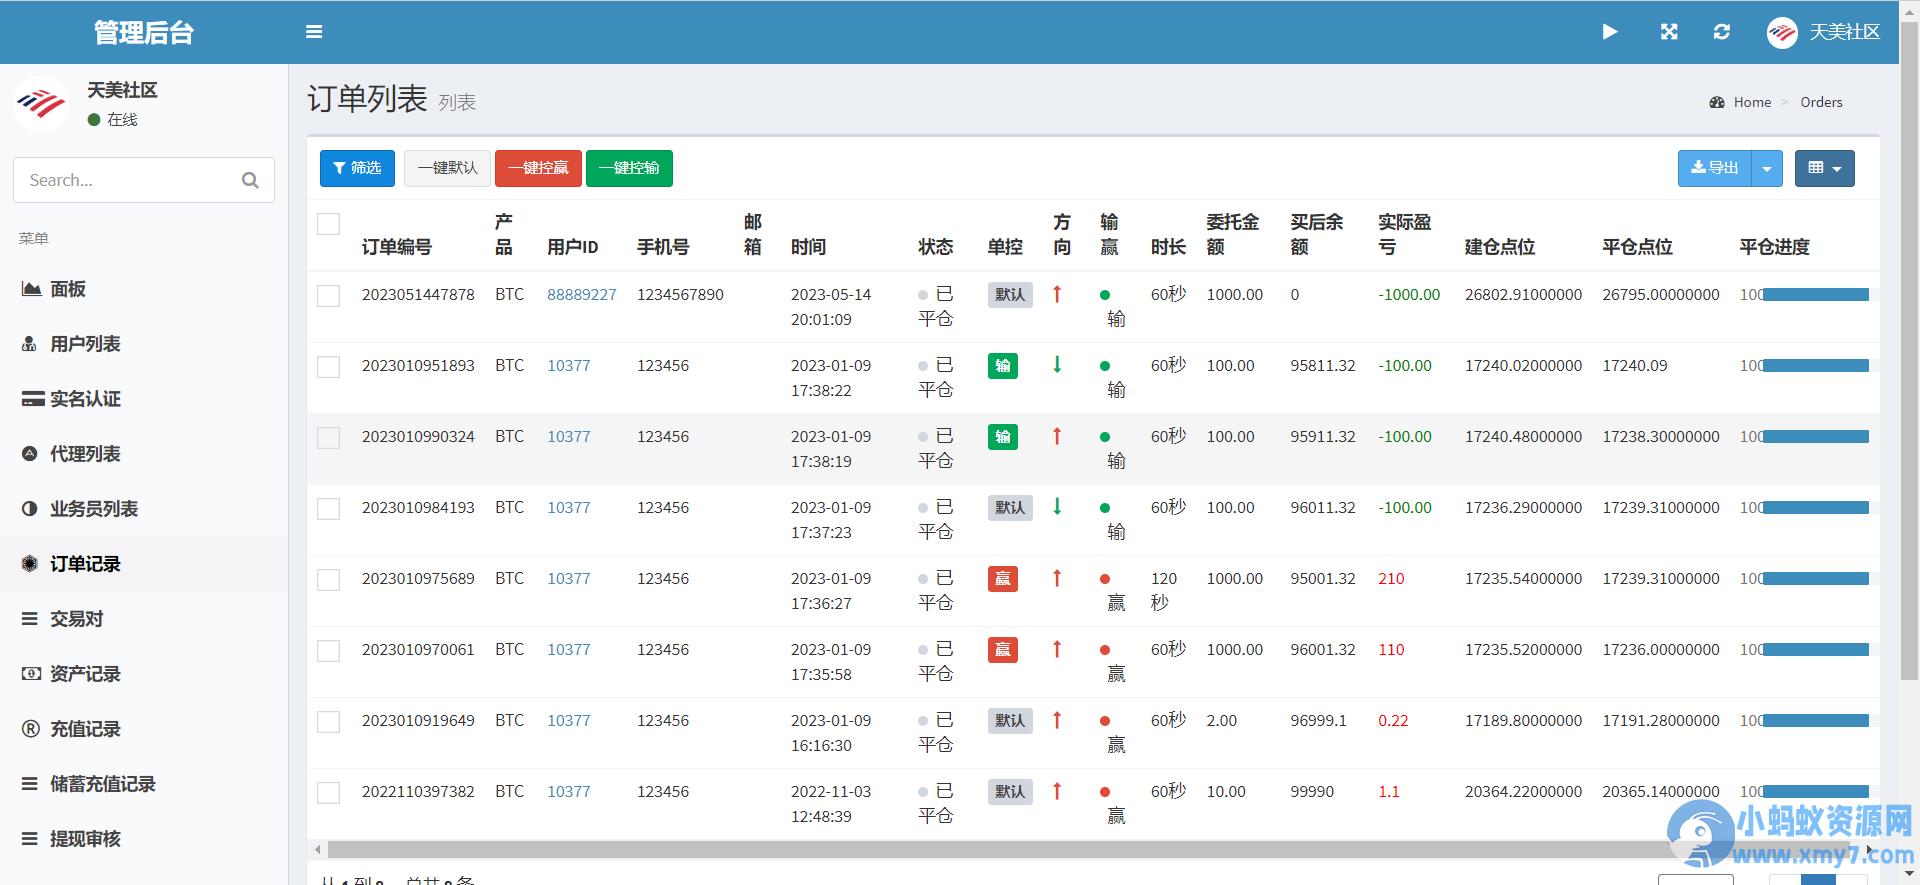Click the 时间 column header
The width and height of the screenshot is (1920, 885).
click(808, 247)
